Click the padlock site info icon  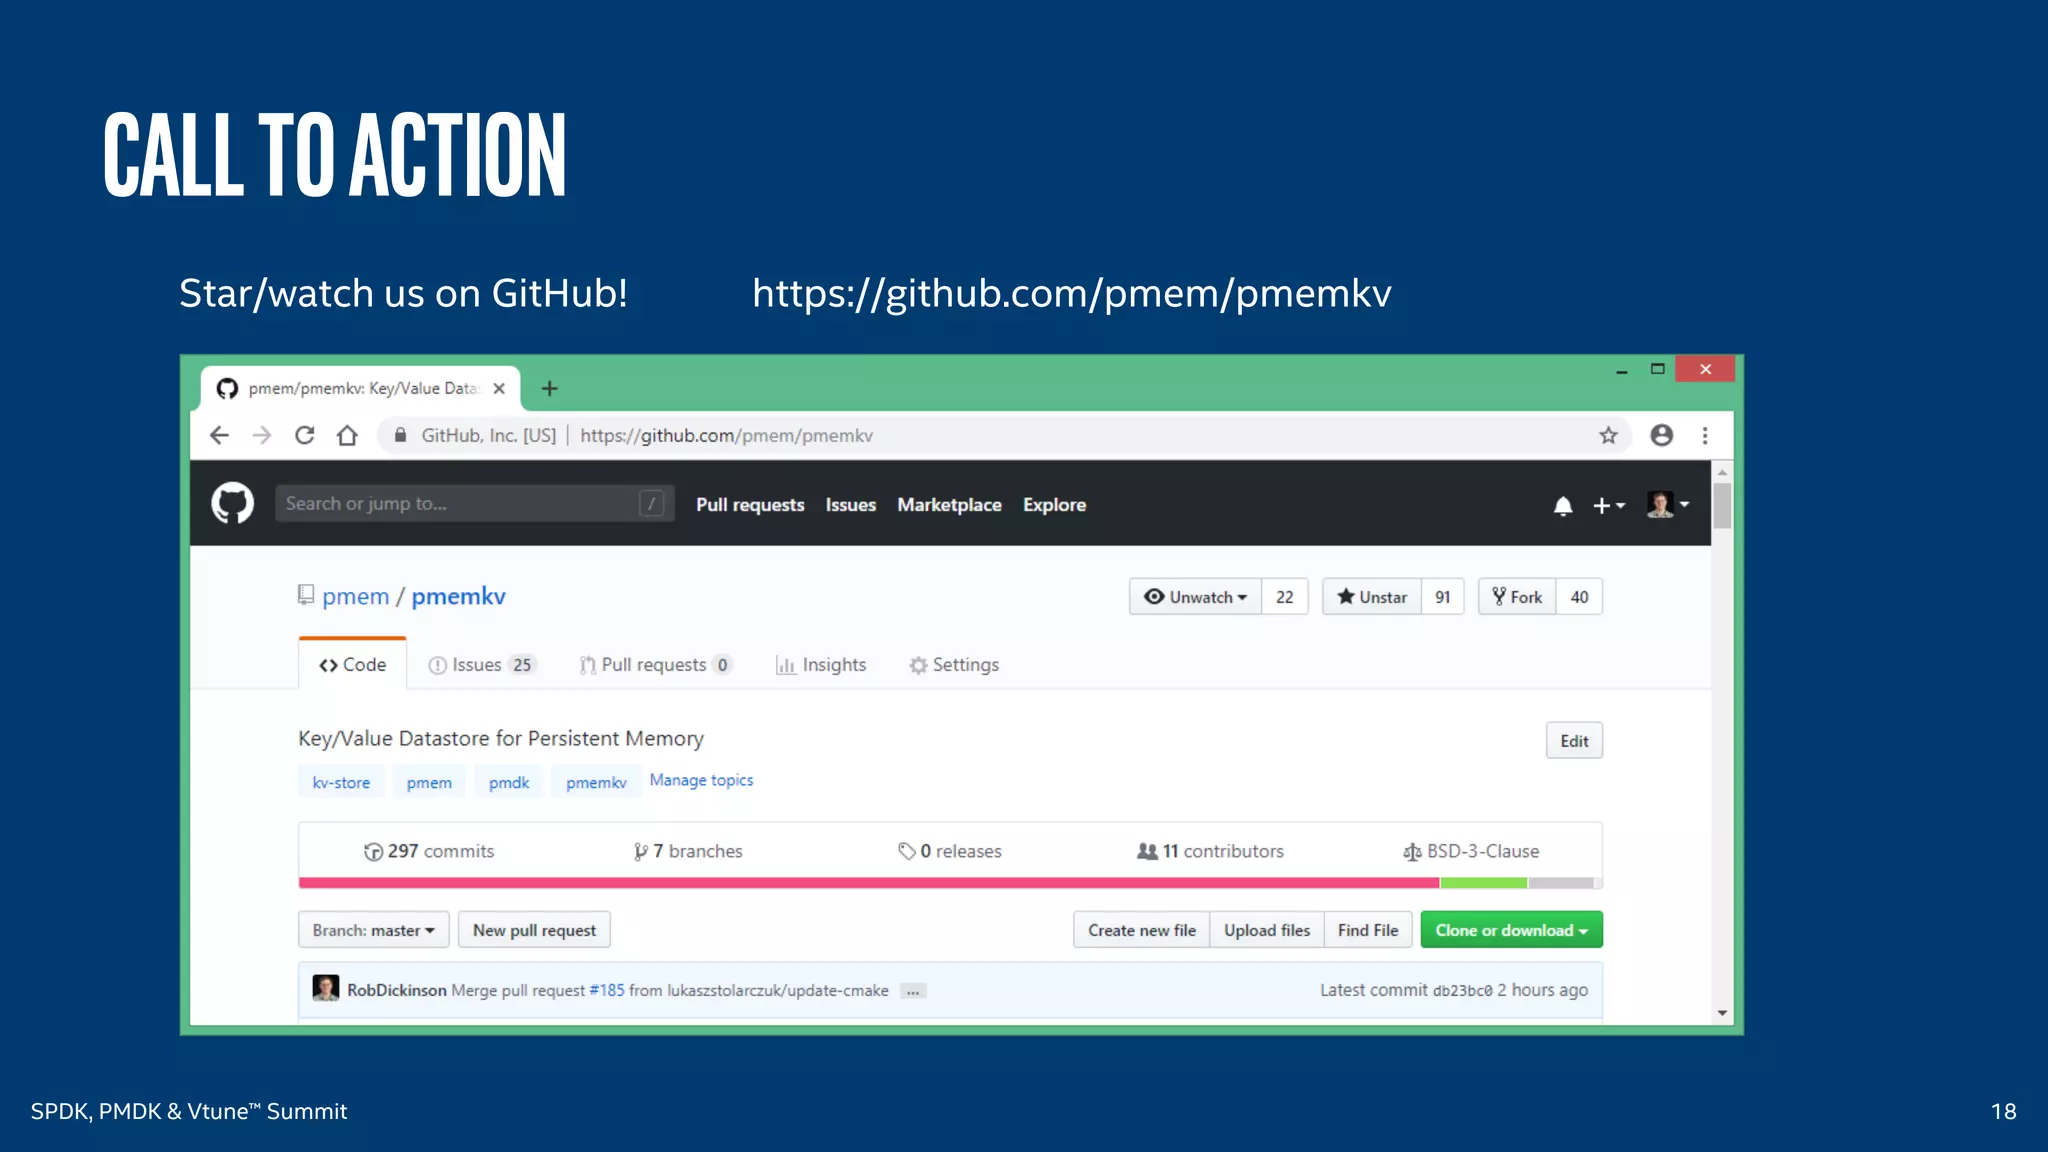click(400, 435)
